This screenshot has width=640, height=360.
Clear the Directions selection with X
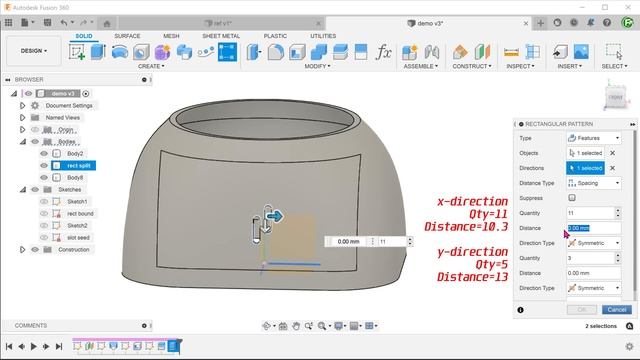tap(612, 168)
